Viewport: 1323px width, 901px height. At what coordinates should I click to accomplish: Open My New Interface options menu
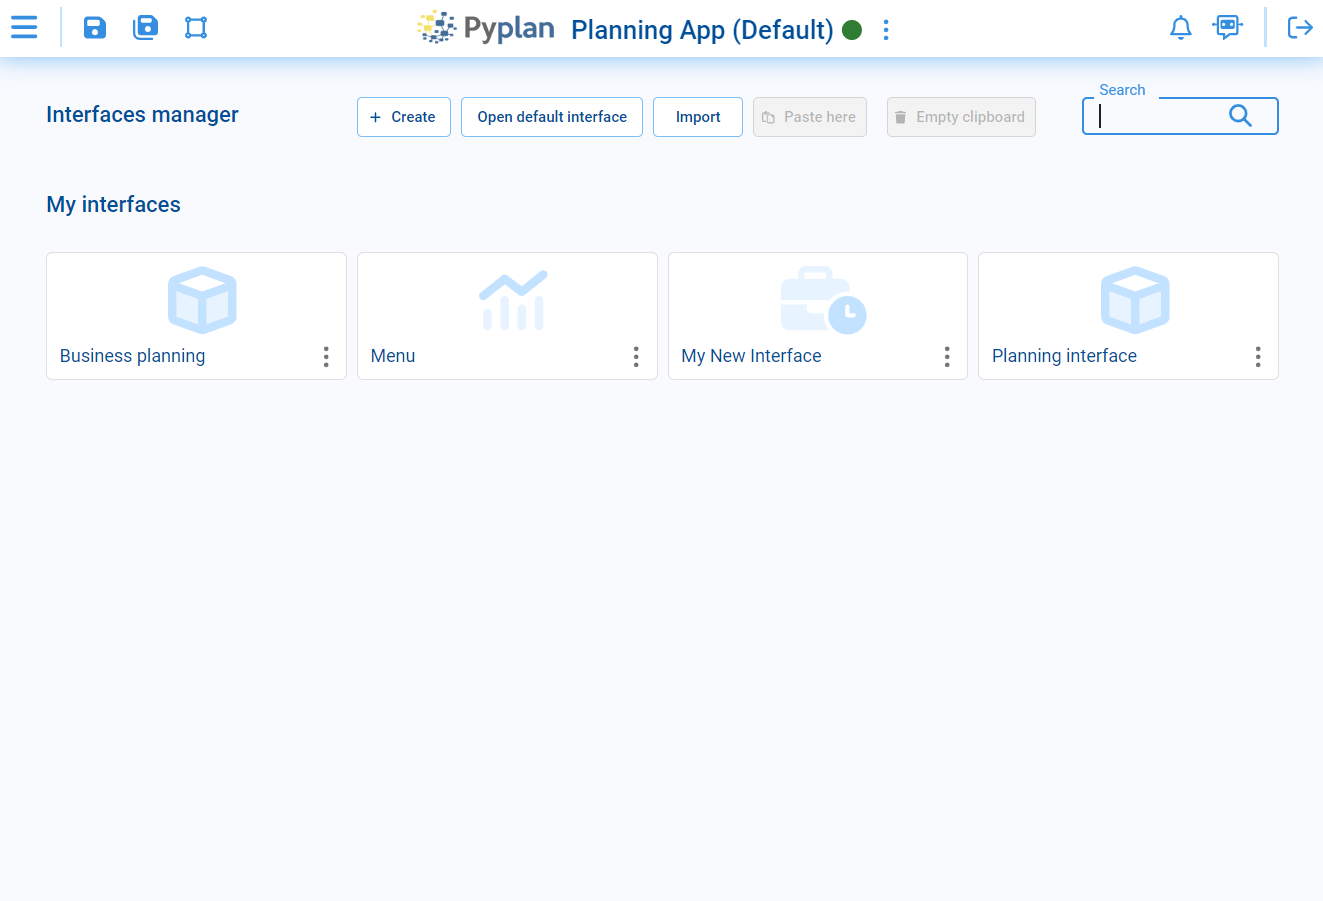[x=947, y=357]
